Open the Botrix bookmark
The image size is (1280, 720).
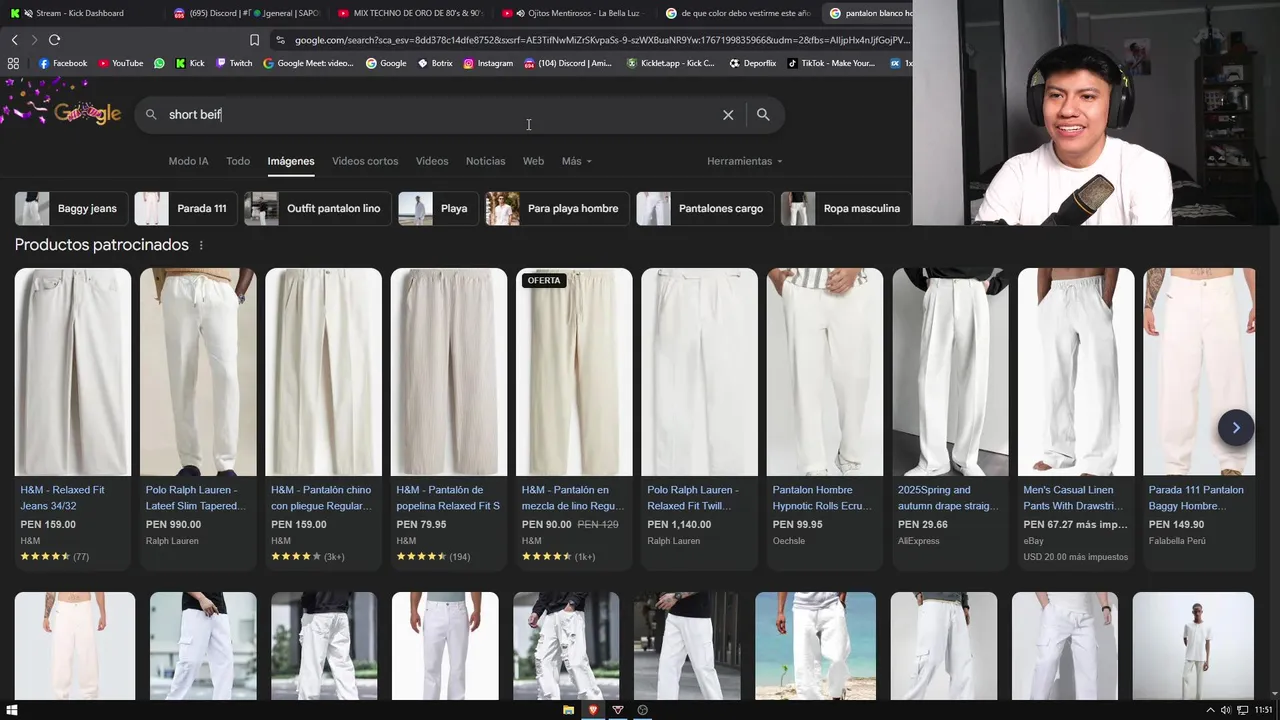tap(435, 63)
